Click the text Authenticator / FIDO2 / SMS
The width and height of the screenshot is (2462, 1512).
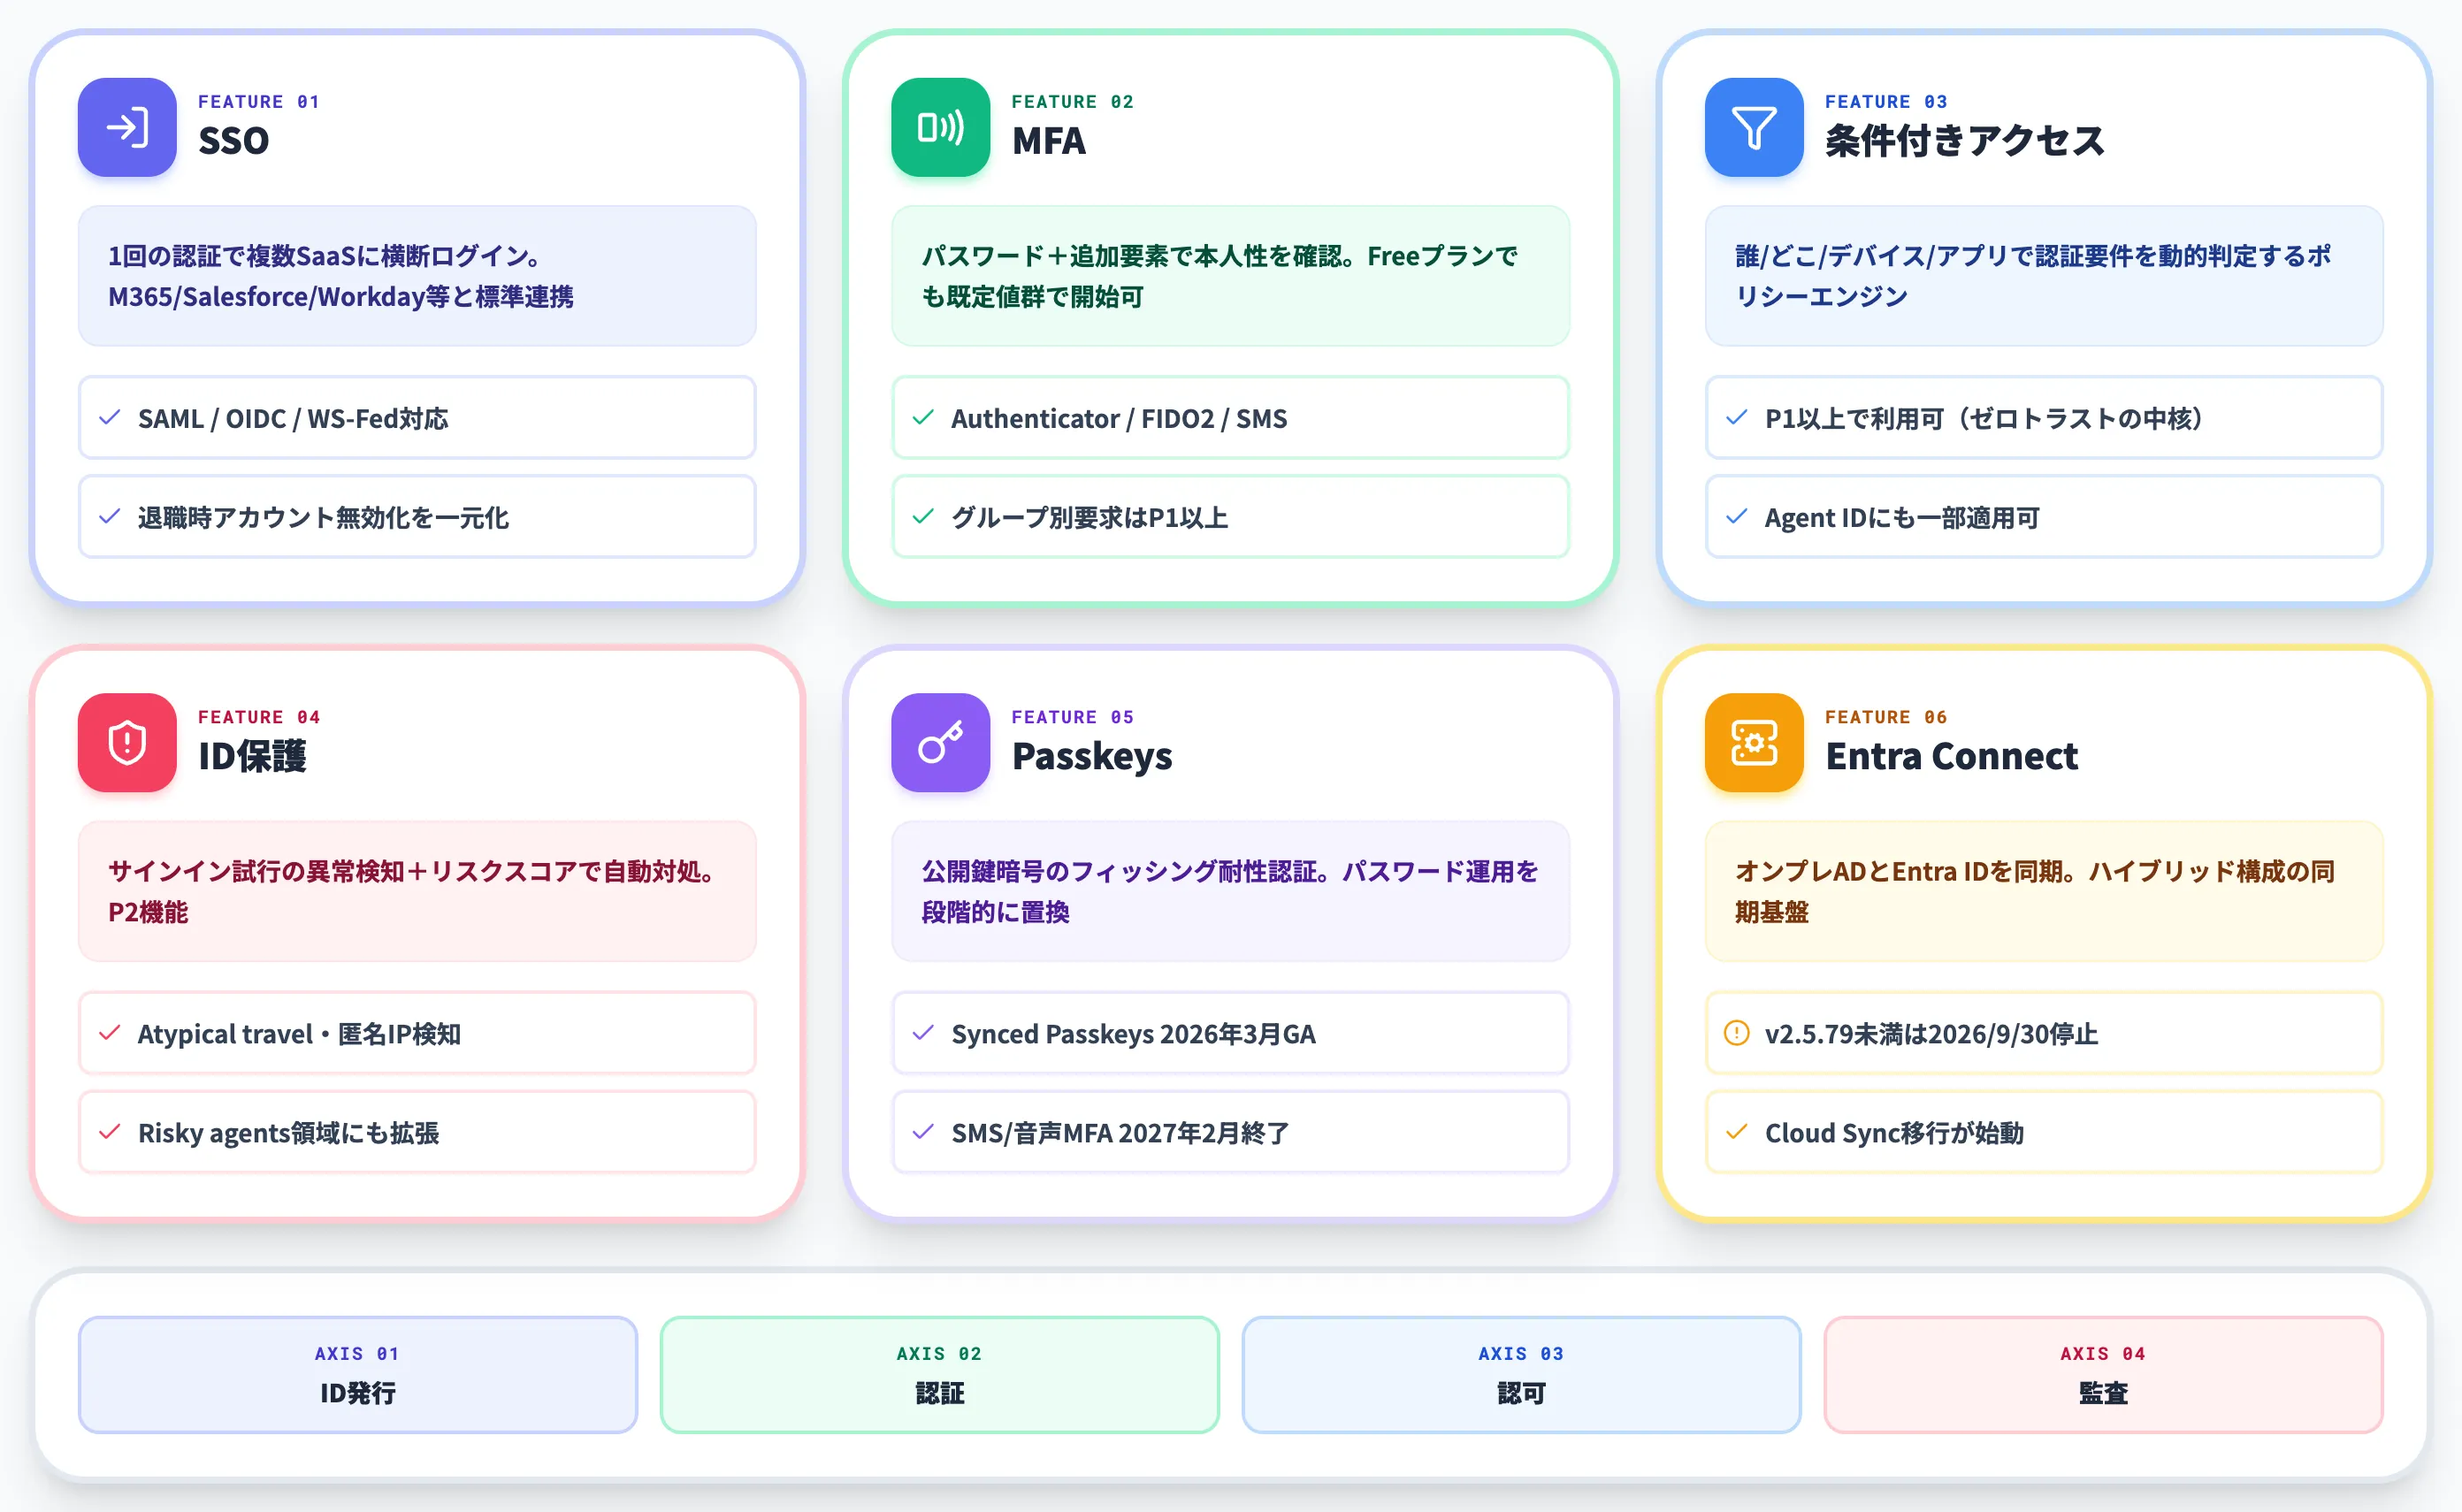1119,418
